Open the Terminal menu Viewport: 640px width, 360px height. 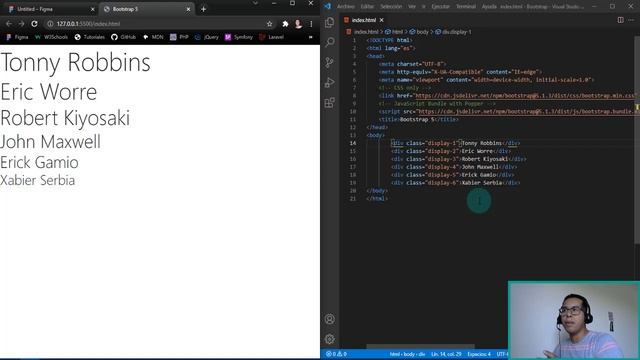pos(466,7)
